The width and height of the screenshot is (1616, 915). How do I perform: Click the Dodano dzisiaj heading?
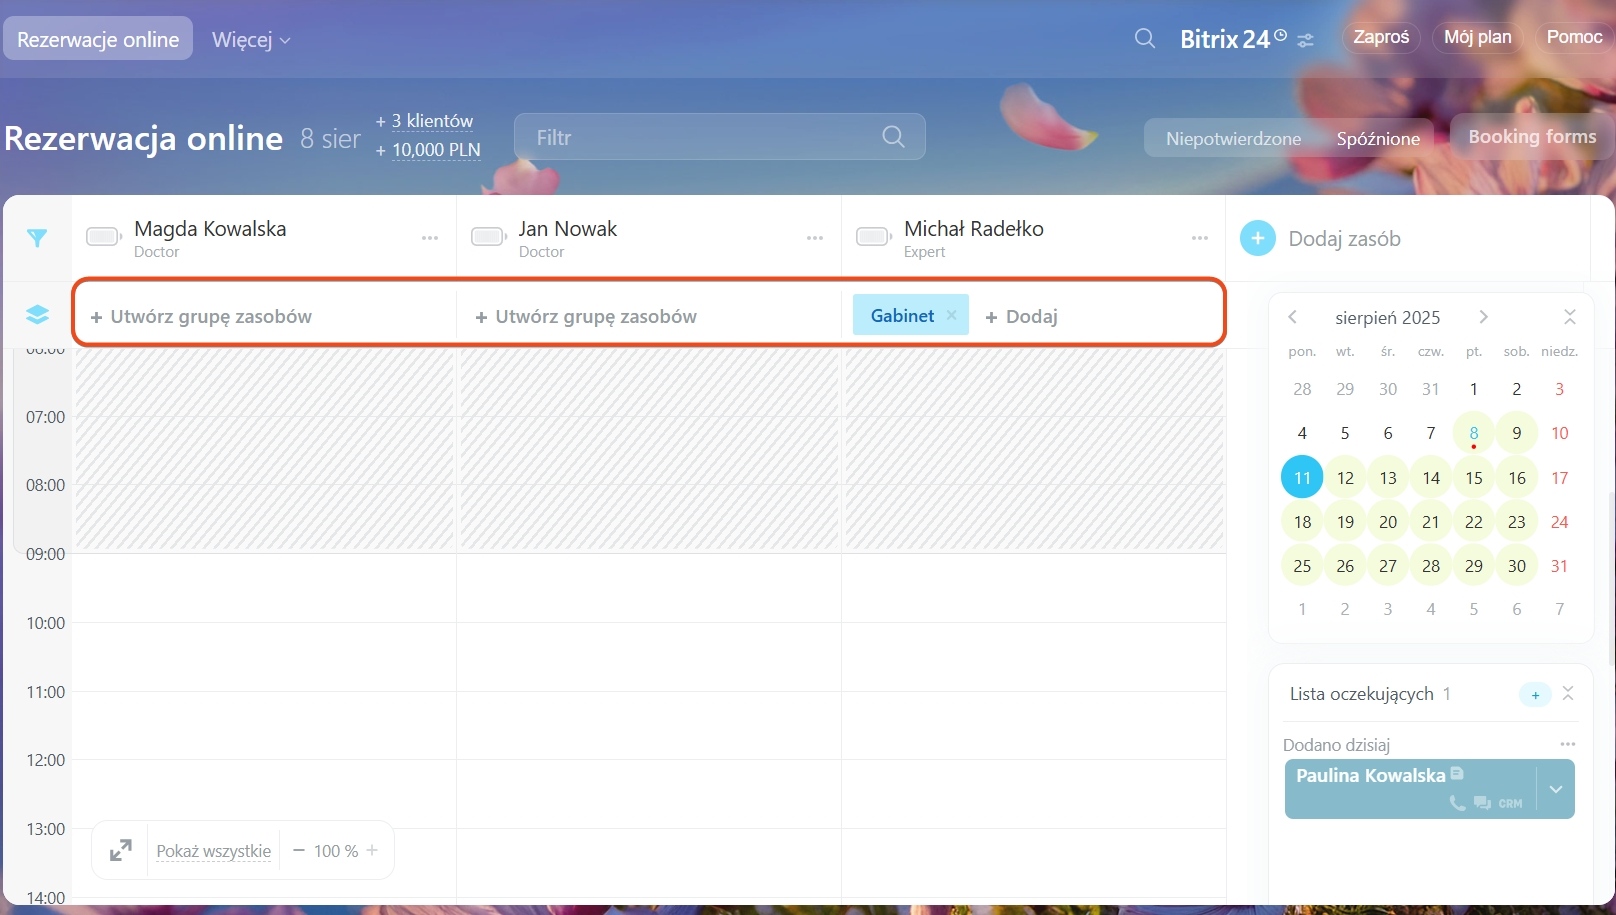pyautogui.click(x=1336, y=745)
